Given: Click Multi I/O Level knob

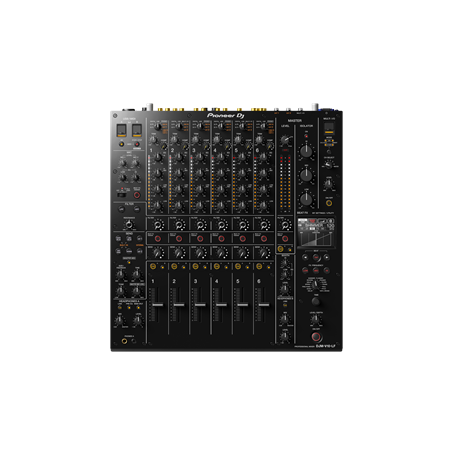Looking at the screenshot, I should click(328, 183).
